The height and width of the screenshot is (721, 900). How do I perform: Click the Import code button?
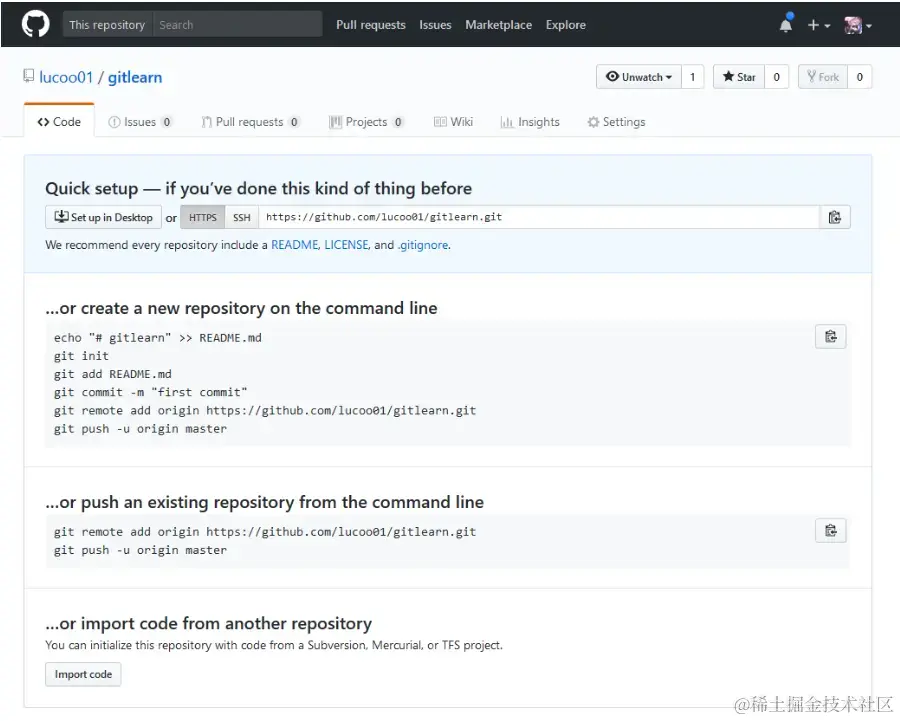click(83, 674)
